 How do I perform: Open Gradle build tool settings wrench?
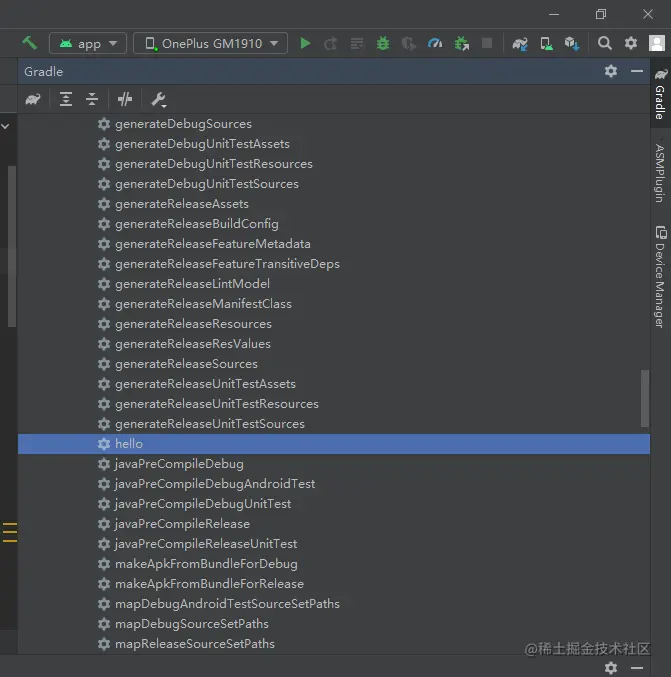click(x=158, y=100)
